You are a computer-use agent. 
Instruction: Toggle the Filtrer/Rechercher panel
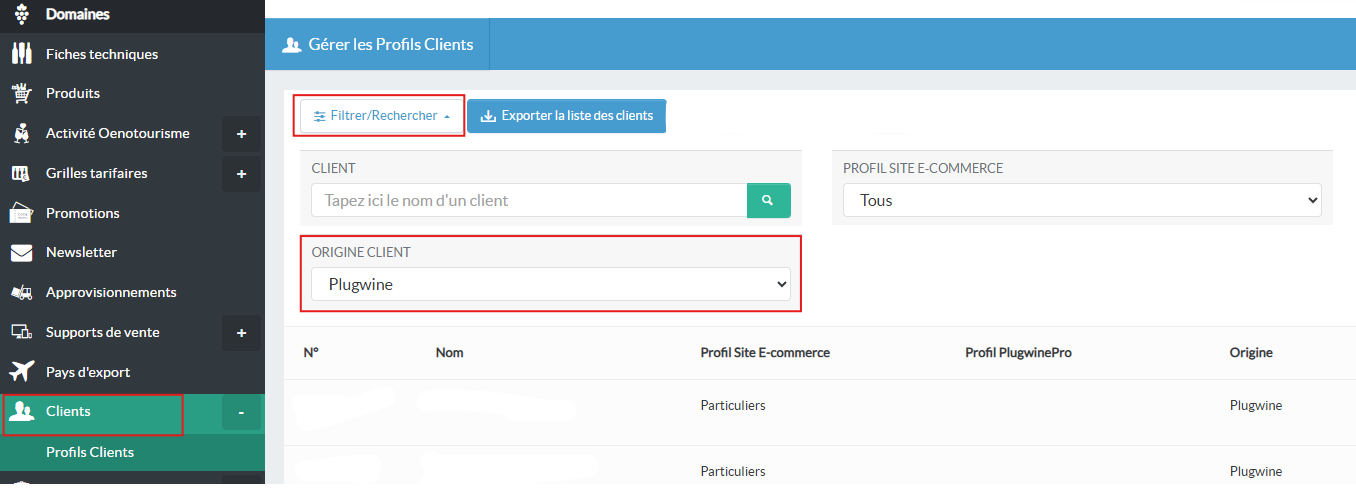click(x=381, y=116)
